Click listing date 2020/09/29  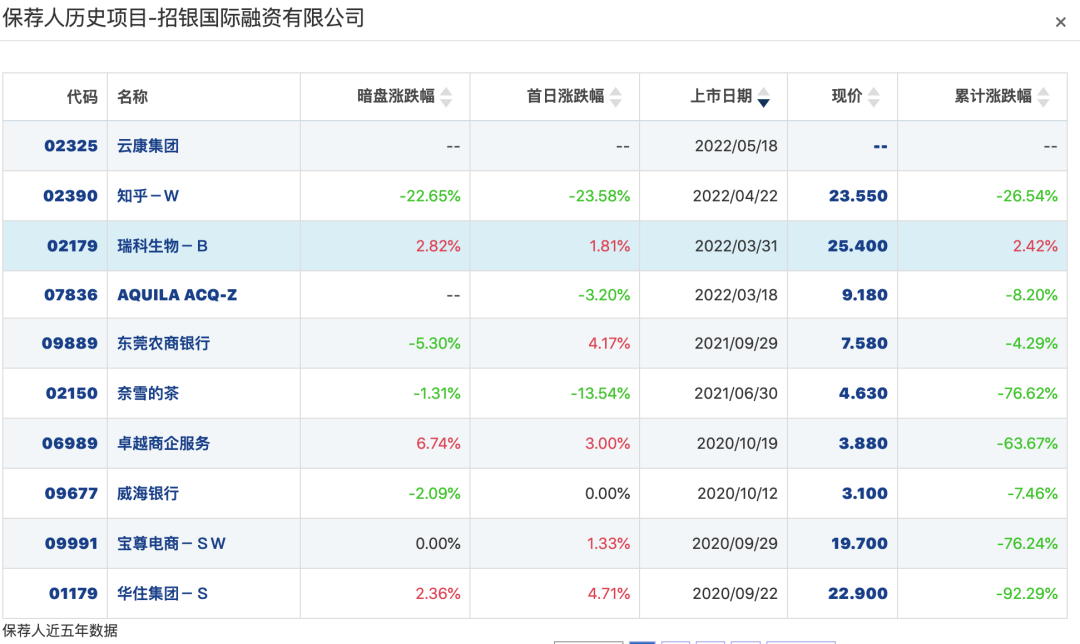click(x=735, y=543)
